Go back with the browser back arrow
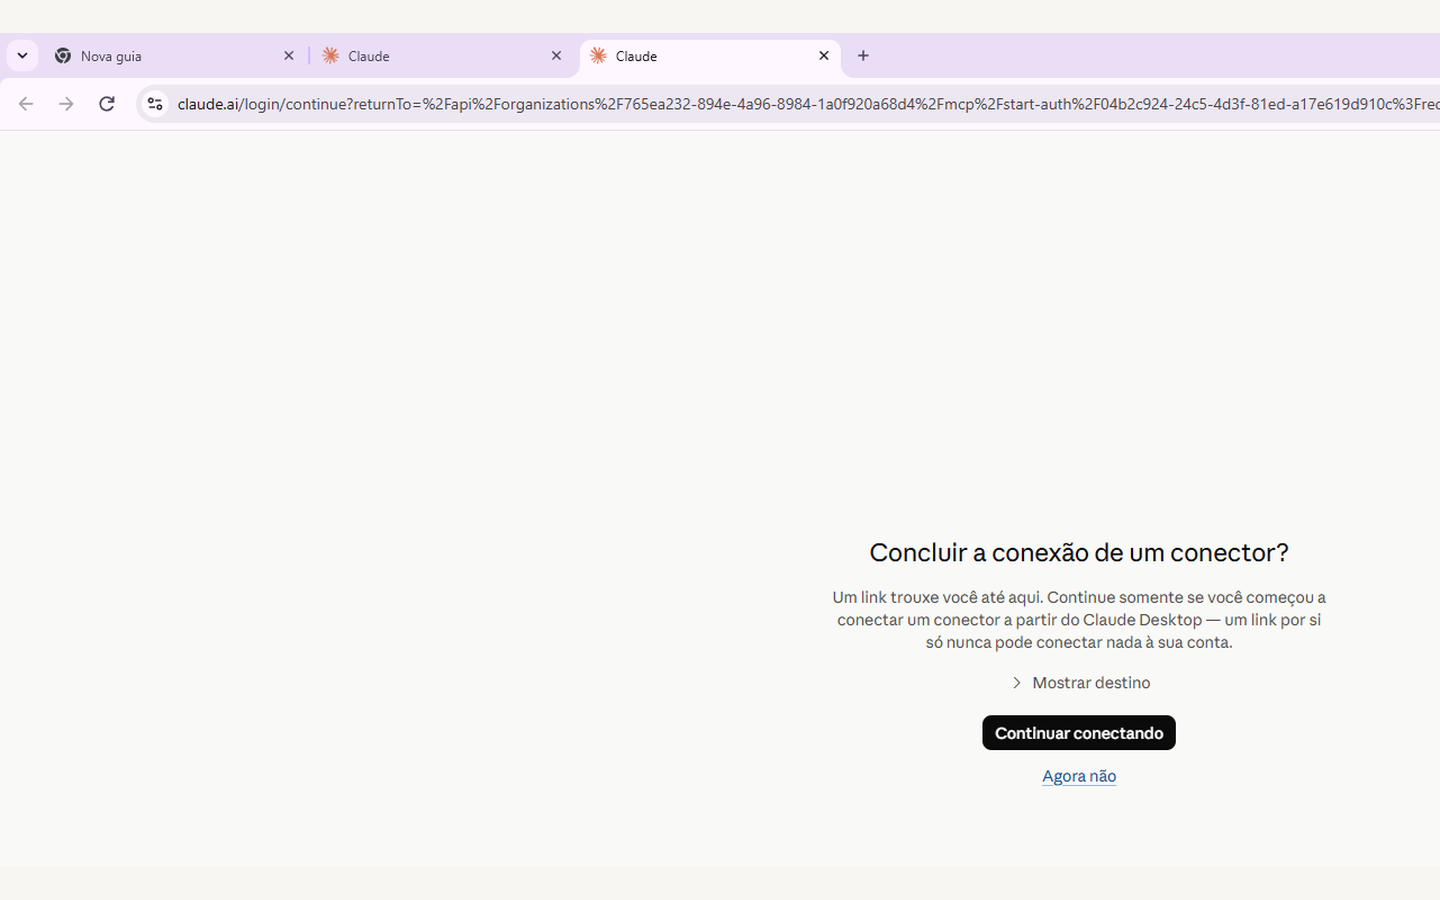Screen dimensions: 1440x900 26,104
